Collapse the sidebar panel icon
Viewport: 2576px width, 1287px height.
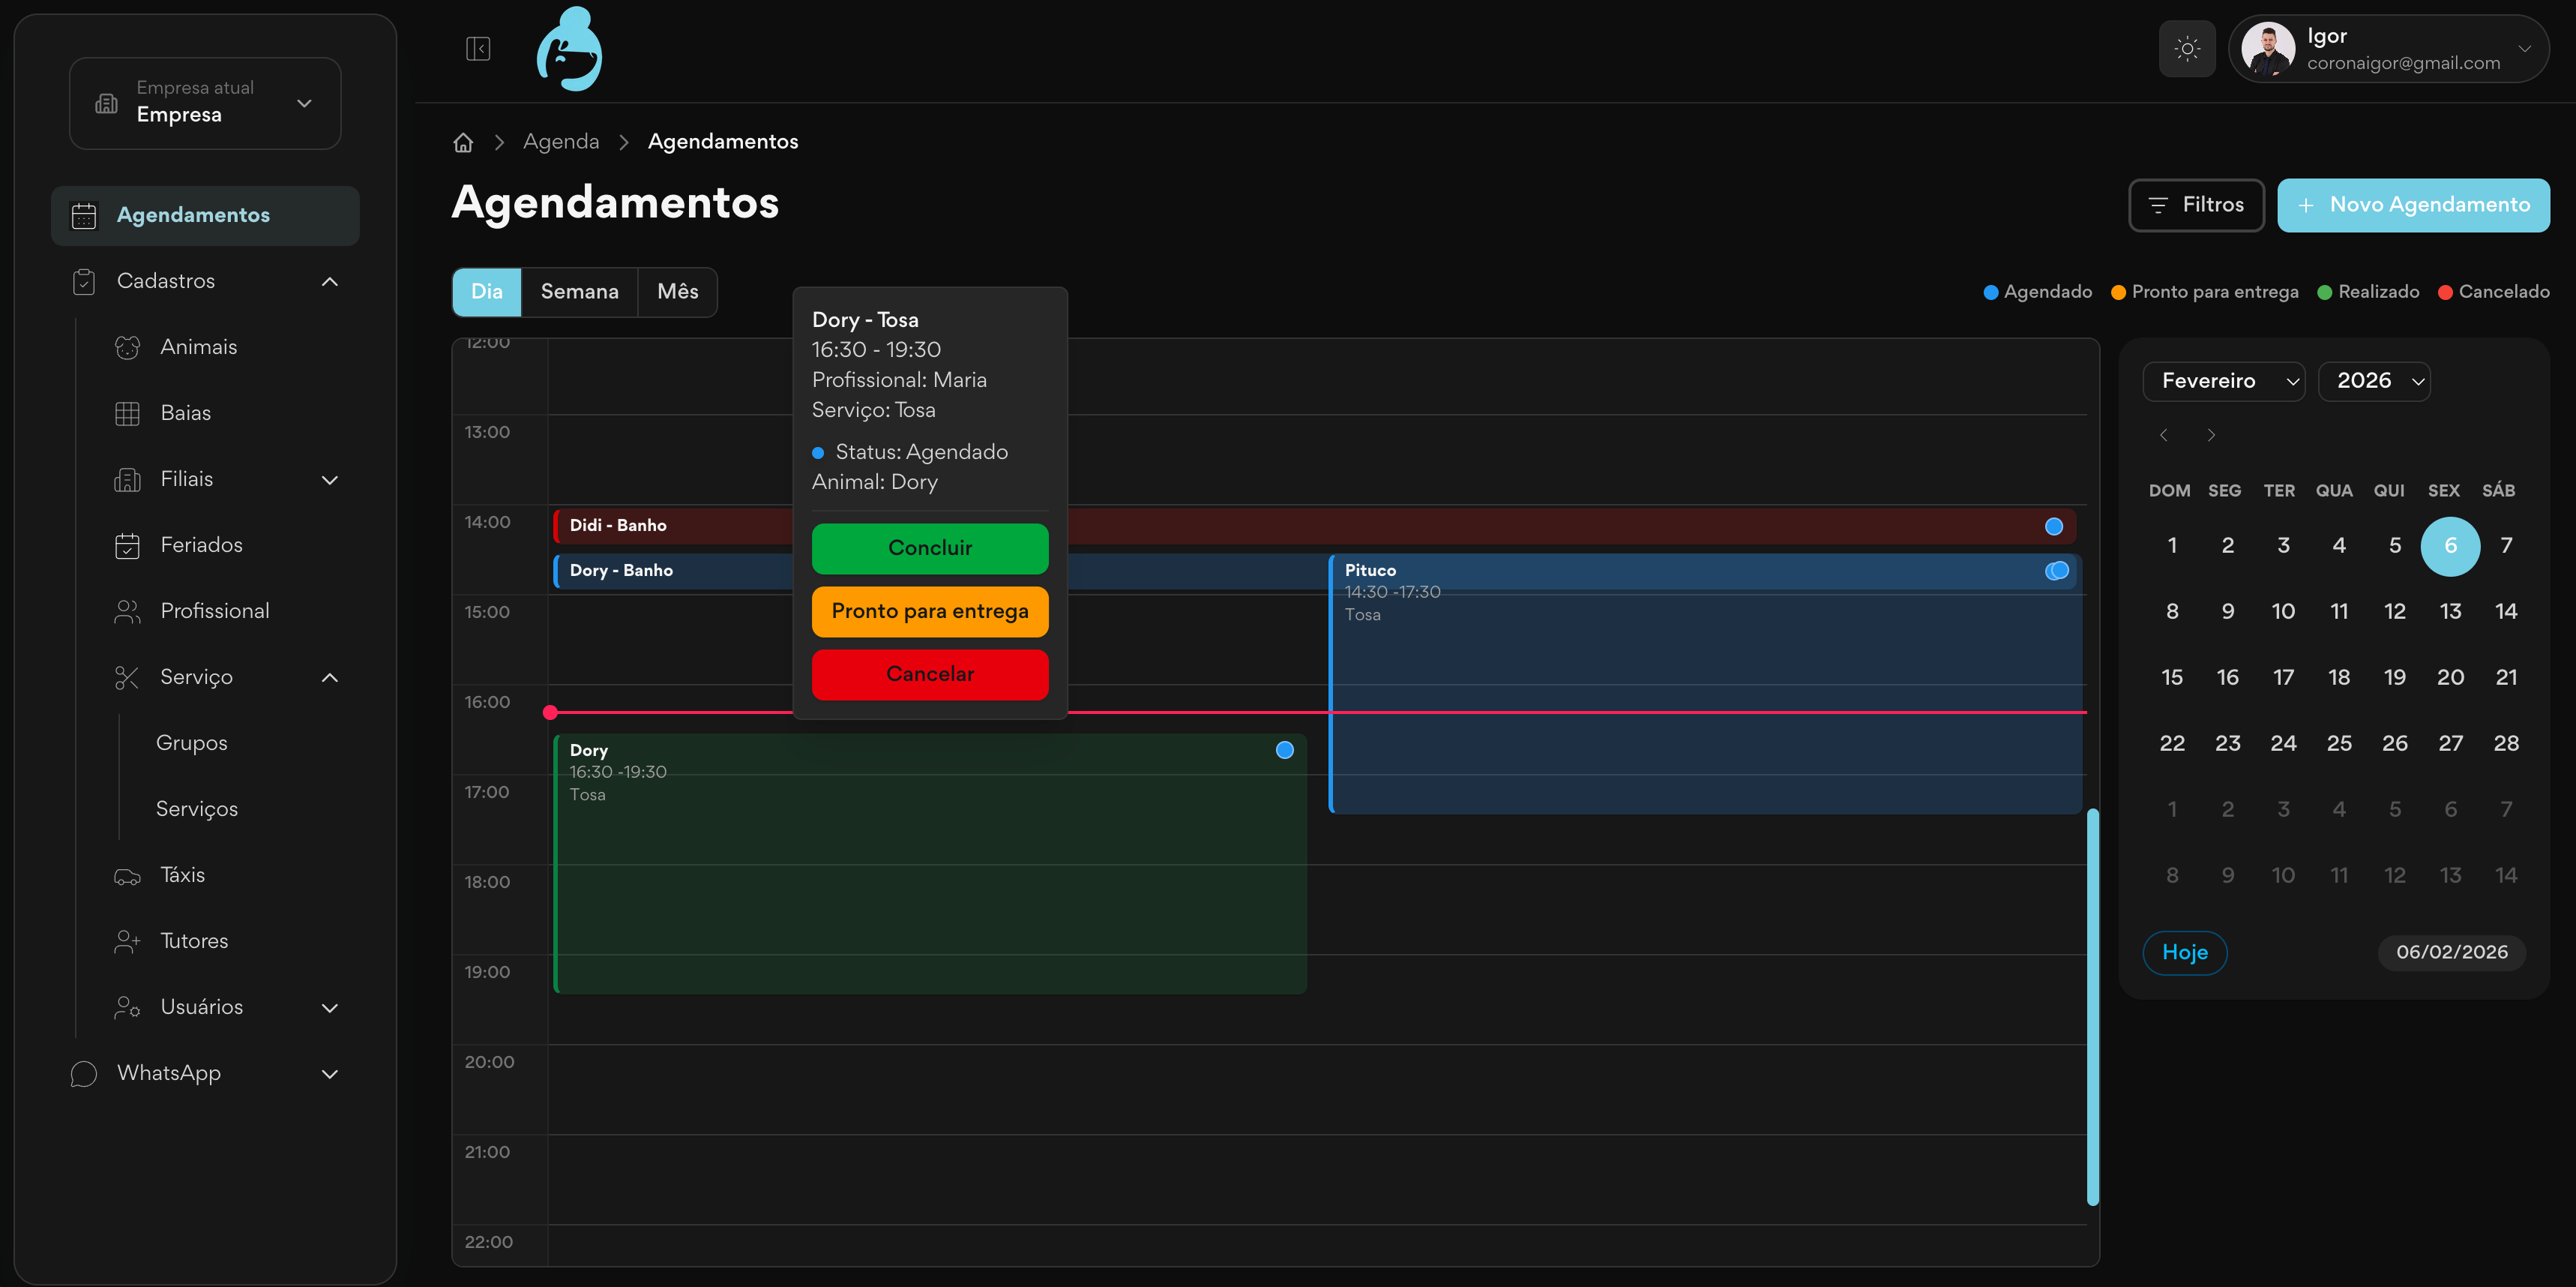click(x=478, y=48)
